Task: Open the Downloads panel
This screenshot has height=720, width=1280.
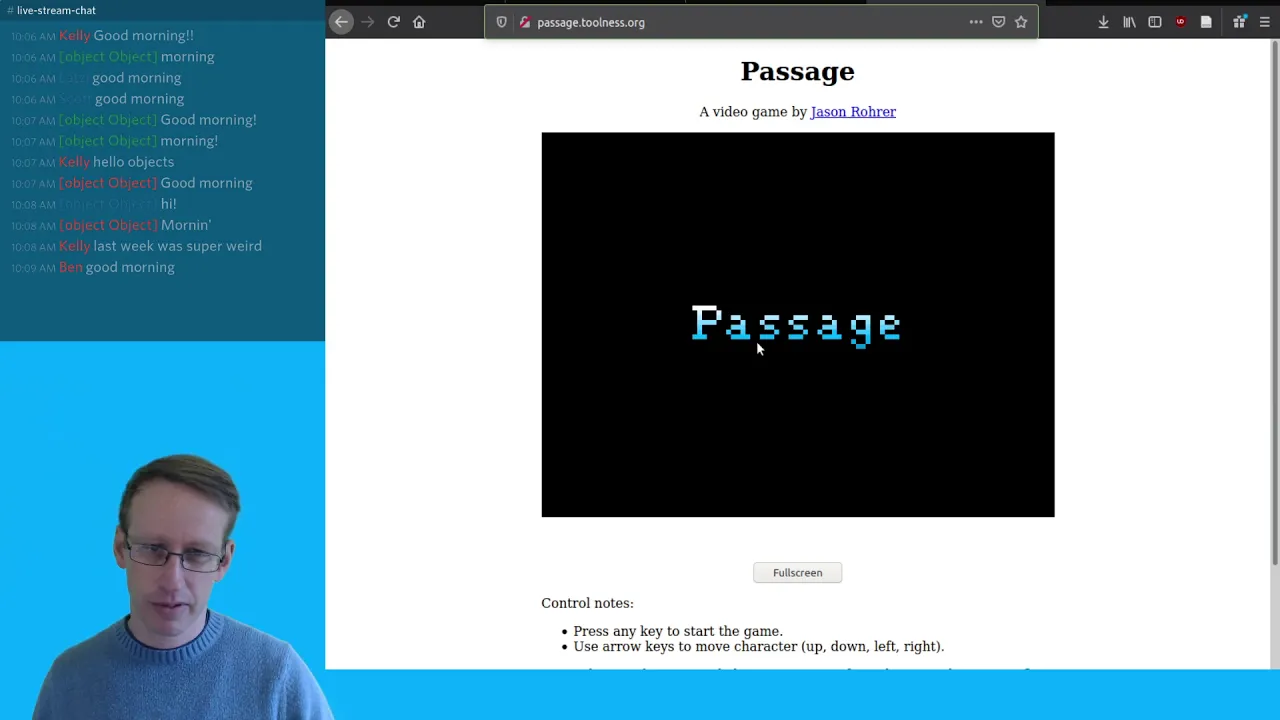Action: pyautogui.click(x=1104, y=22)
